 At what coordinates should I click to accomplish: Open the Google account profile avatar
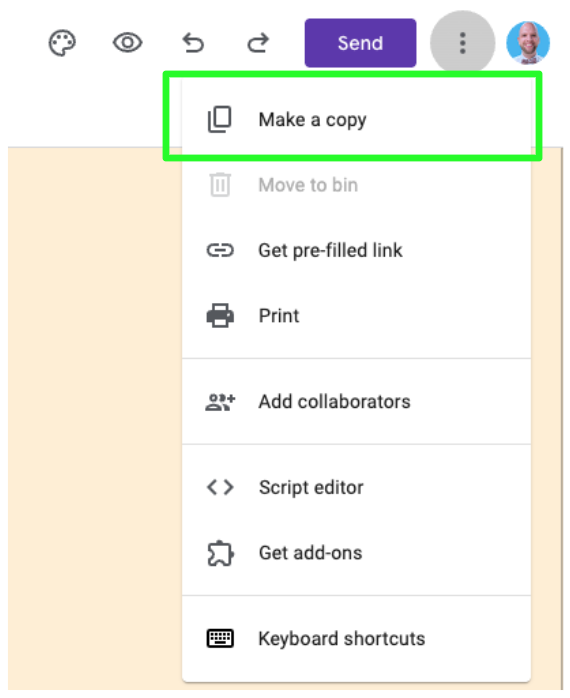click(x=528, y=43)
